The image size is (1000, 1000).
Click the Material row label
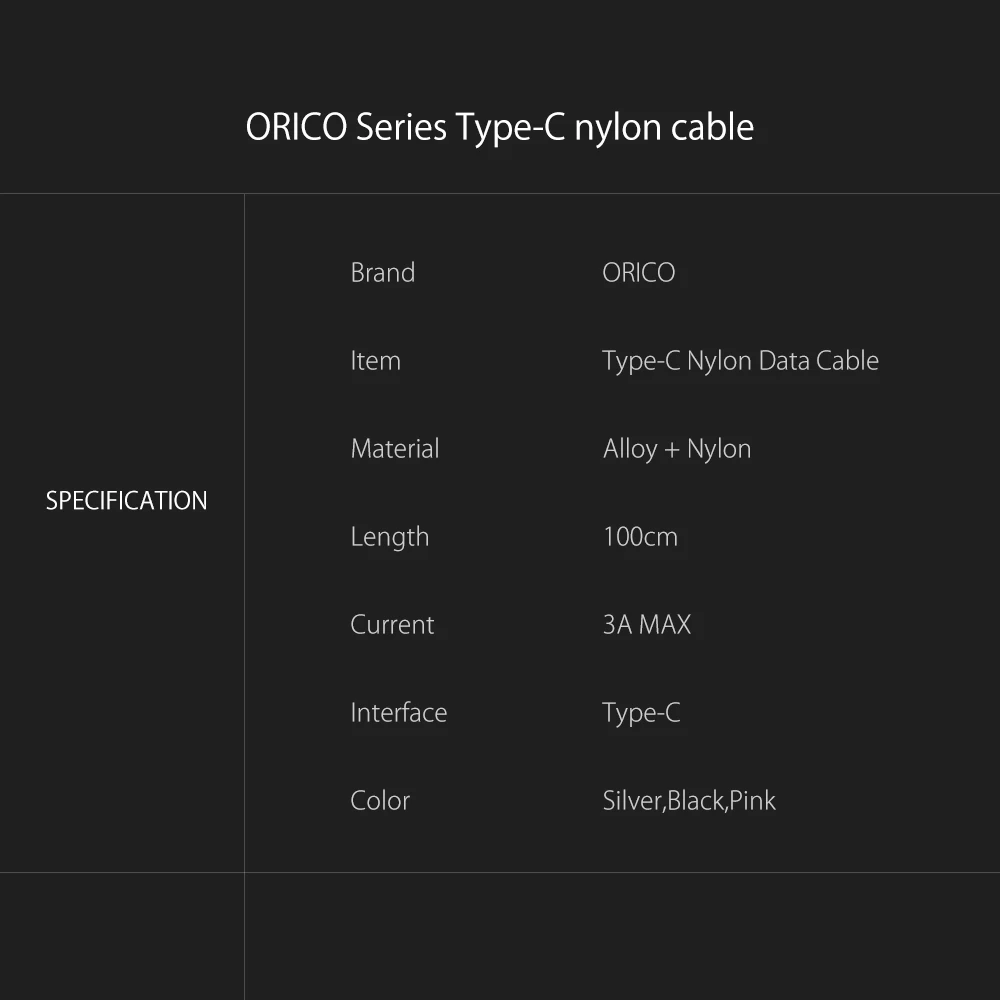pos(394,449)
